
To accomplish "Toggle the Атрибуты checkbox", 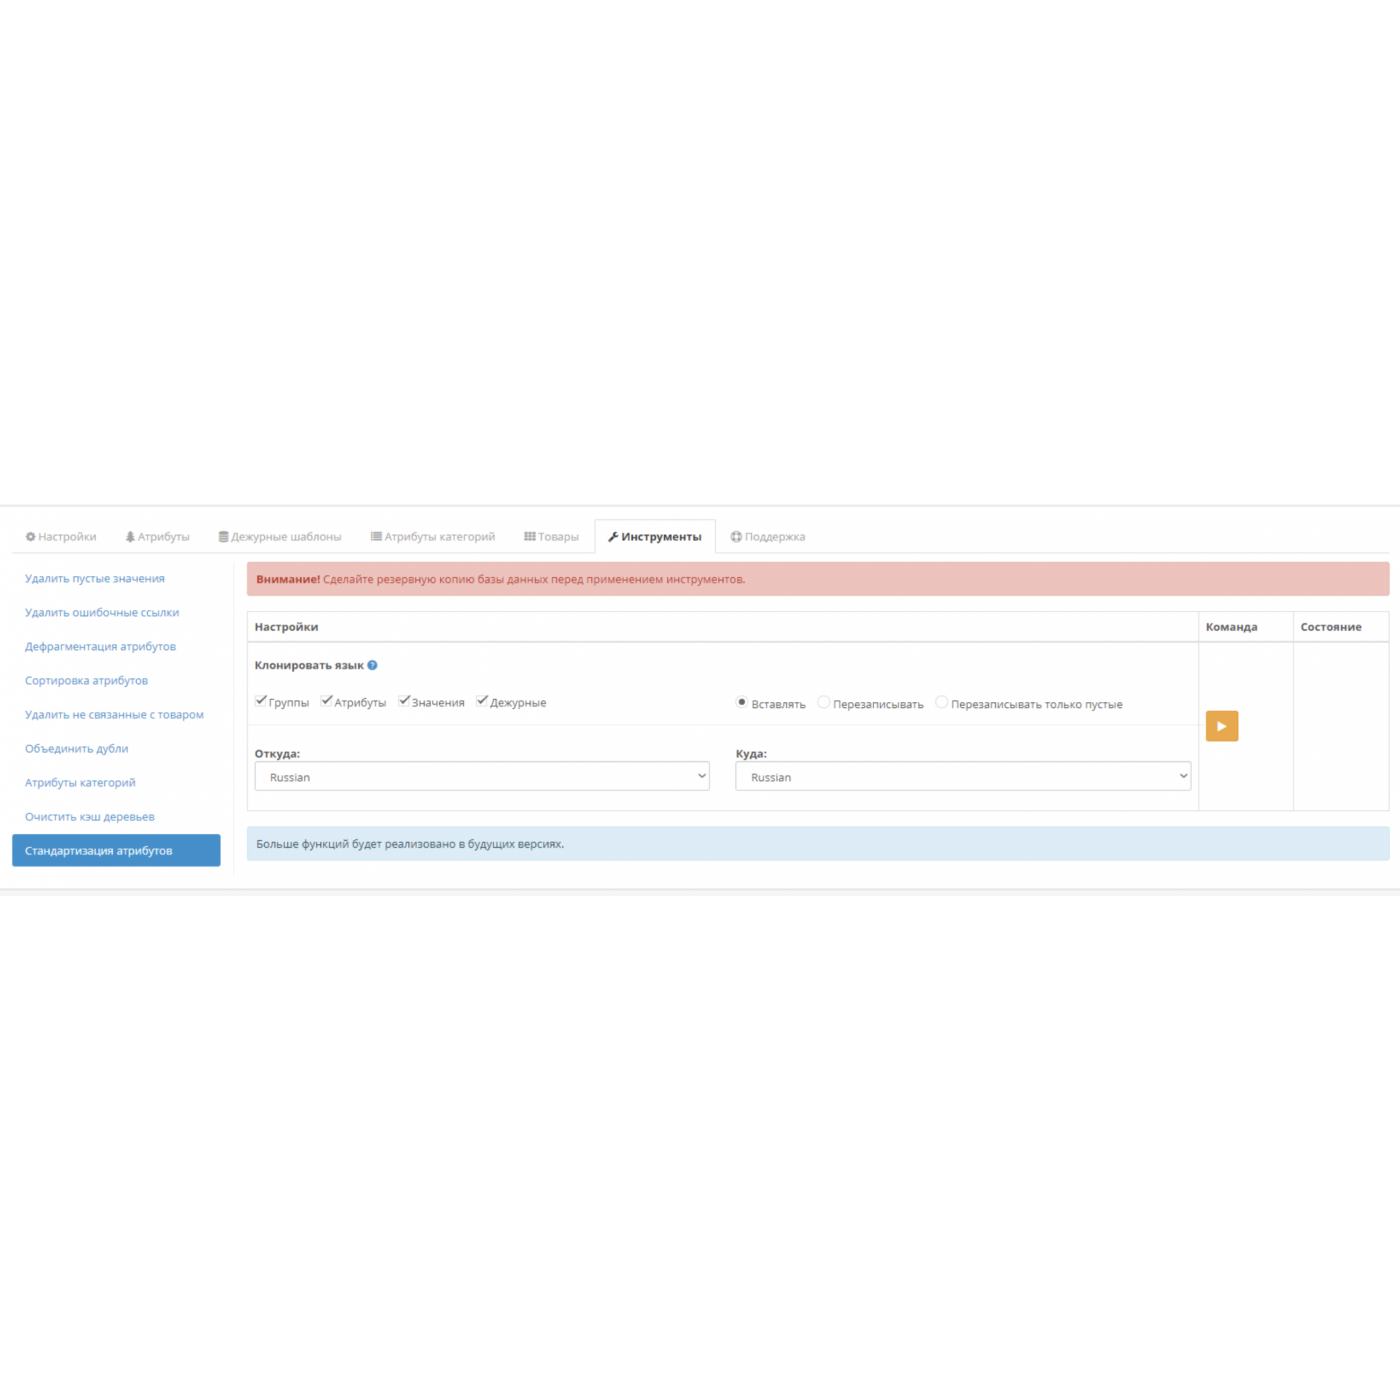I will coord(326,701).
